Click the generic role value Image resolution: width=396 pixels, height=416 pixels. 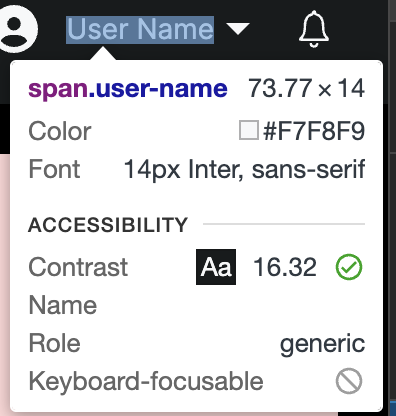(322, 344)
